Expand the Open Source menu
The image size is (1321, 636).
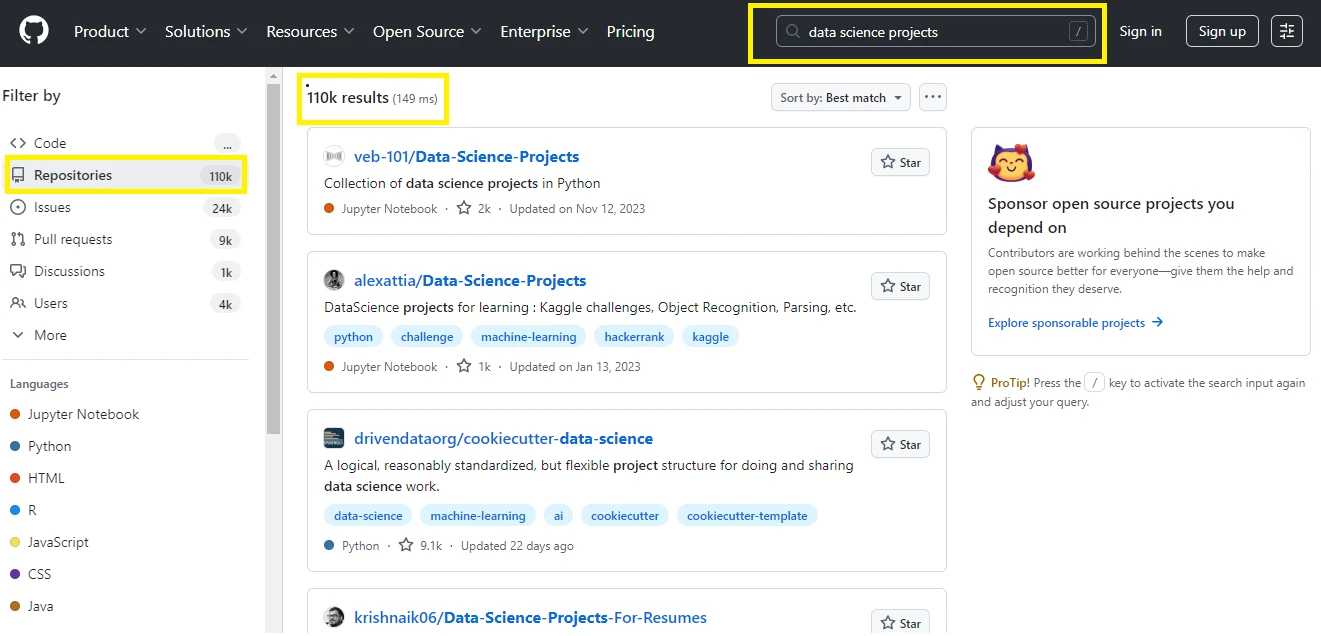(x=427, y=32)
